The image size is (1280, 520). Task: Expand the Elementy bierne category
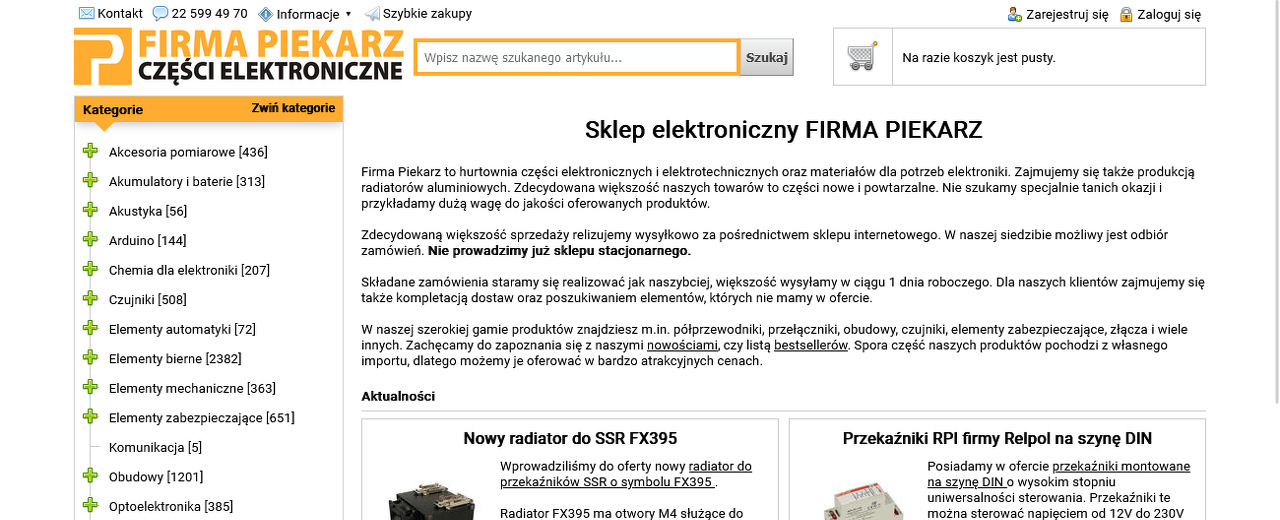pos(91,358)
